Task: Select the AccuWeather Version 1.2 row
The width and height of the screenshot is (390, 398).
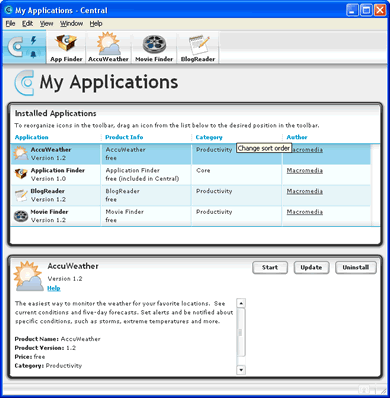Action: [x=190, y=154]
